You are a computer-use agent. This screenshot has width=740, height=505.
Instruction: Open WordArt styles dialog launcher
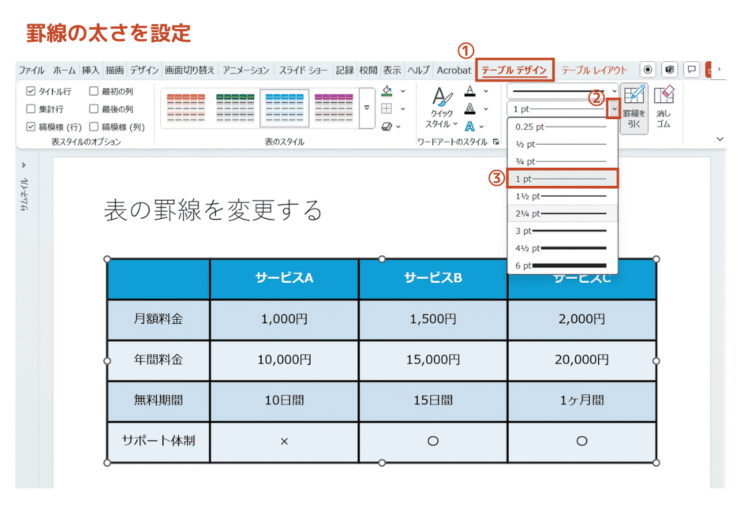(x=496, y=142)
